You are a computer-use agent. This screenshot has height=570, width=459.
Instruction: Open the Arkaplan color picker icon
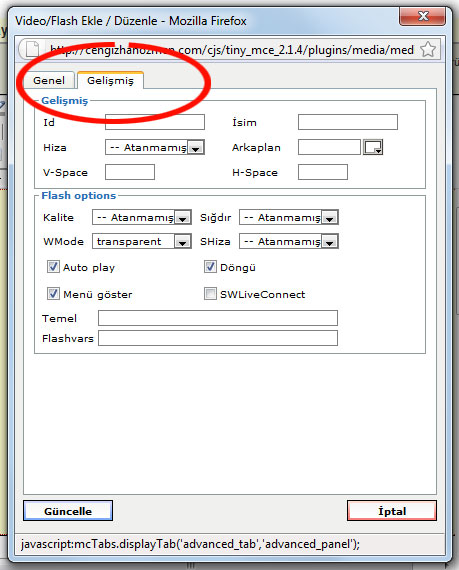tap(373, 147)
